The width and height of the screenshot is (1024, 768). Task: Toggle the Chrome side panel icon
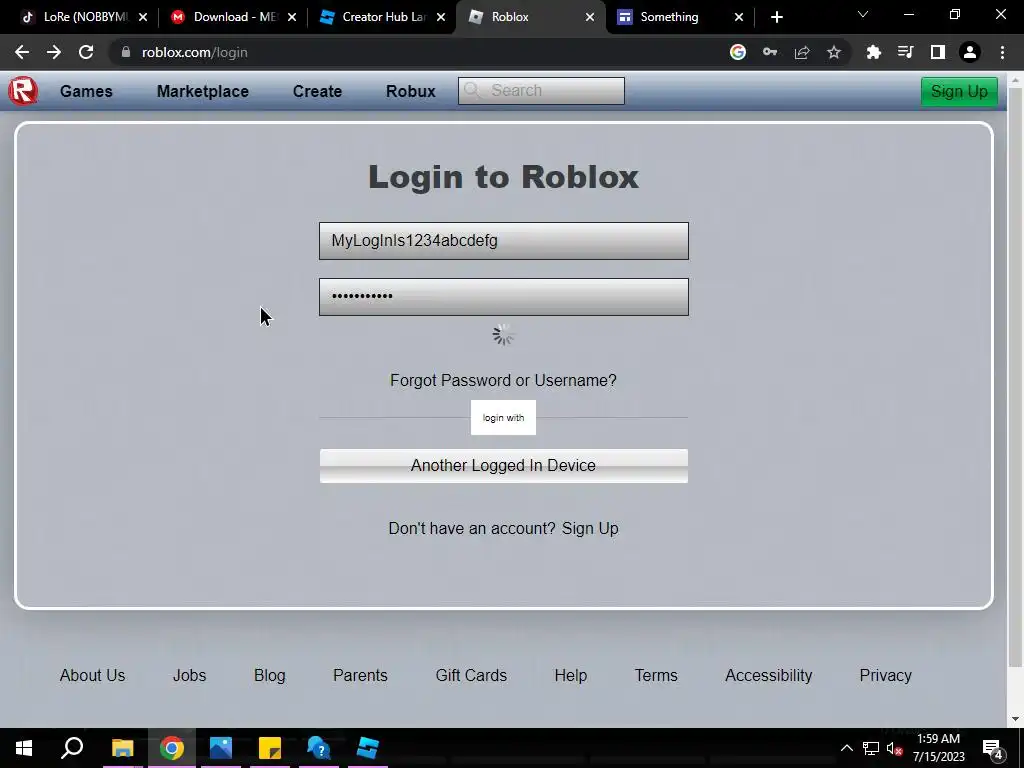(938, 52)
